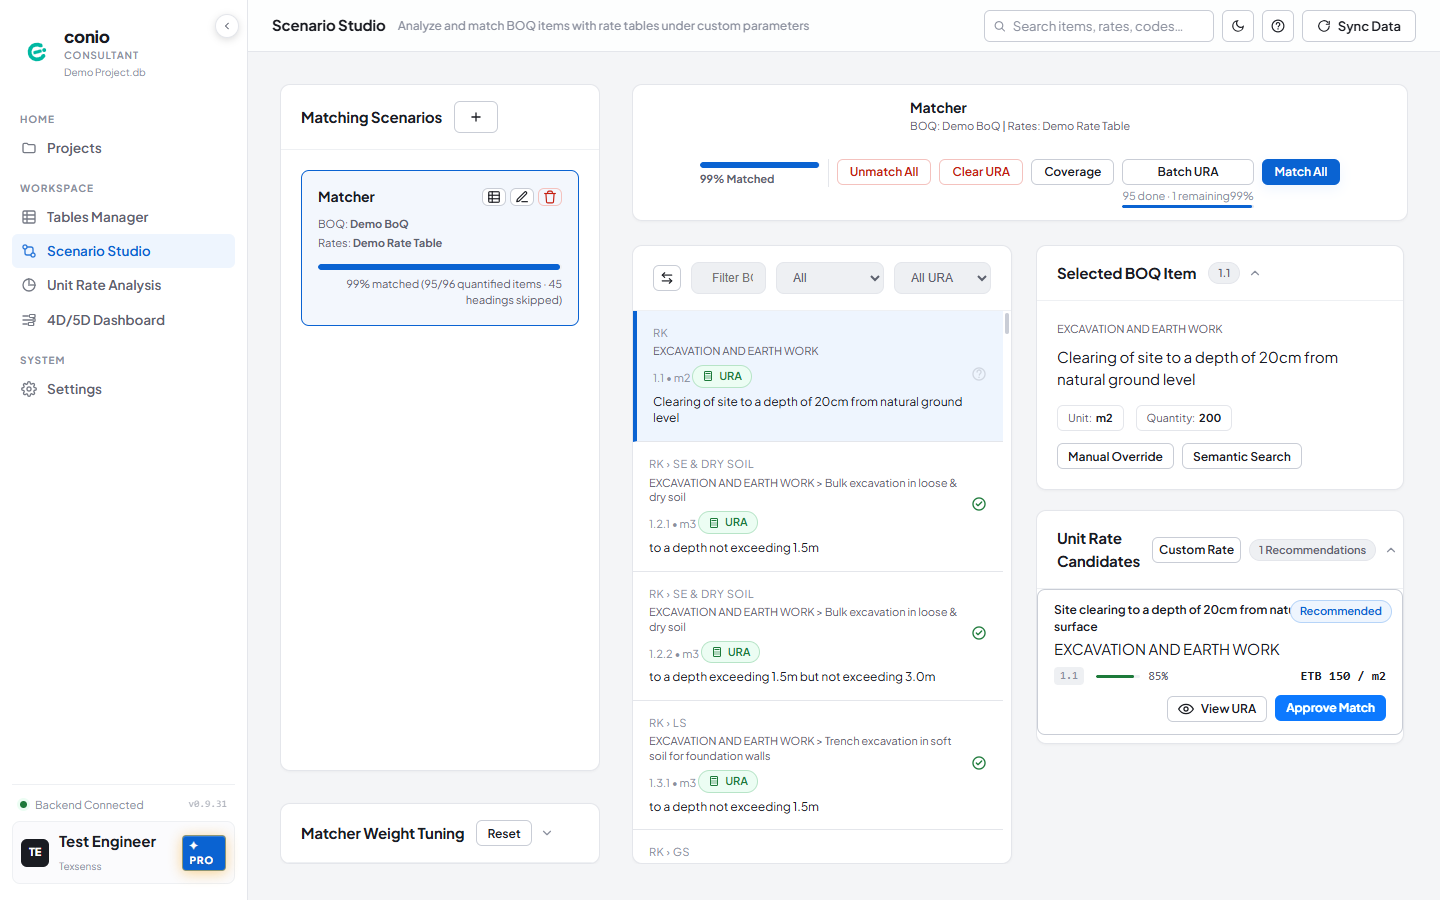
Task: Click the Custom Rate button
Action: click(1196, 550)
